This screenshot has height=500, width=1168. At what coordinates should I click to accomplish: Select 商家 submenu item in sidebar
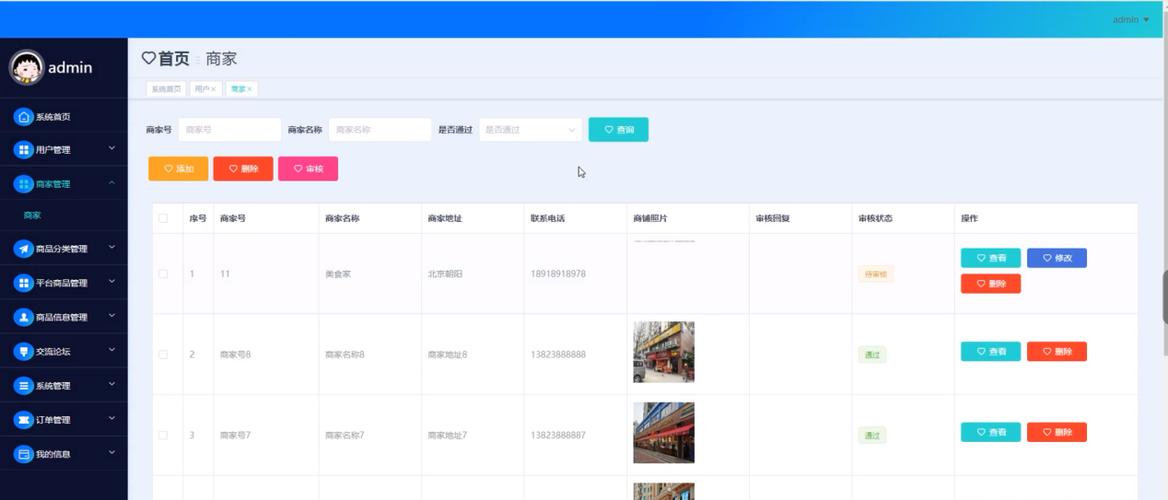[x=63, y=215]
